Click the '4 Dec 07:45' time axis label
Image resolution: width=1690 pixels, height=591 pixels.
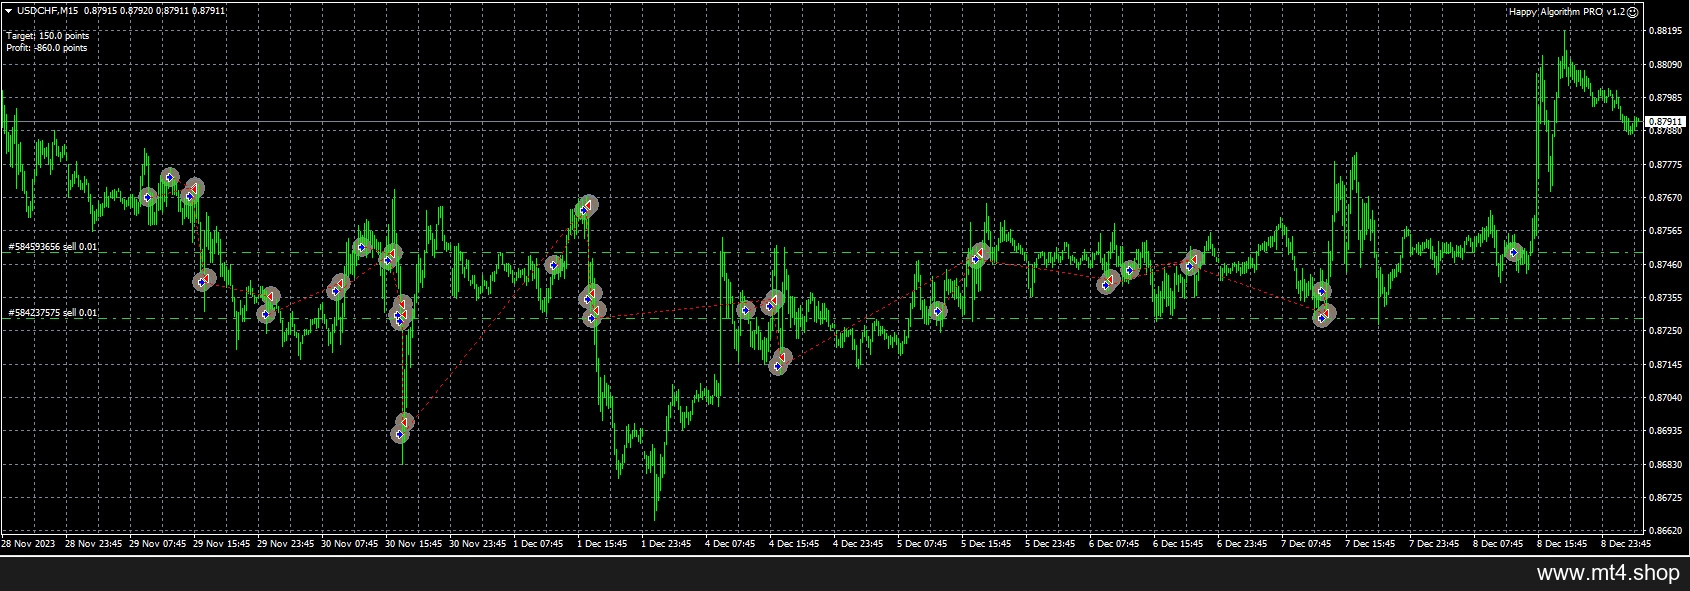(730, 545)
